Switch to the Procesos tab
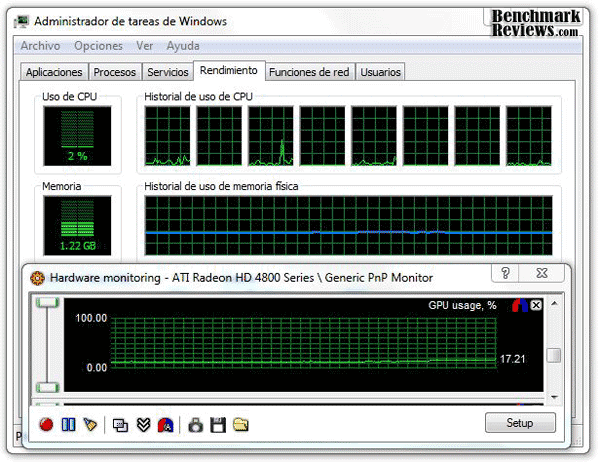This screenshot has width=600, height=463. 115,72
